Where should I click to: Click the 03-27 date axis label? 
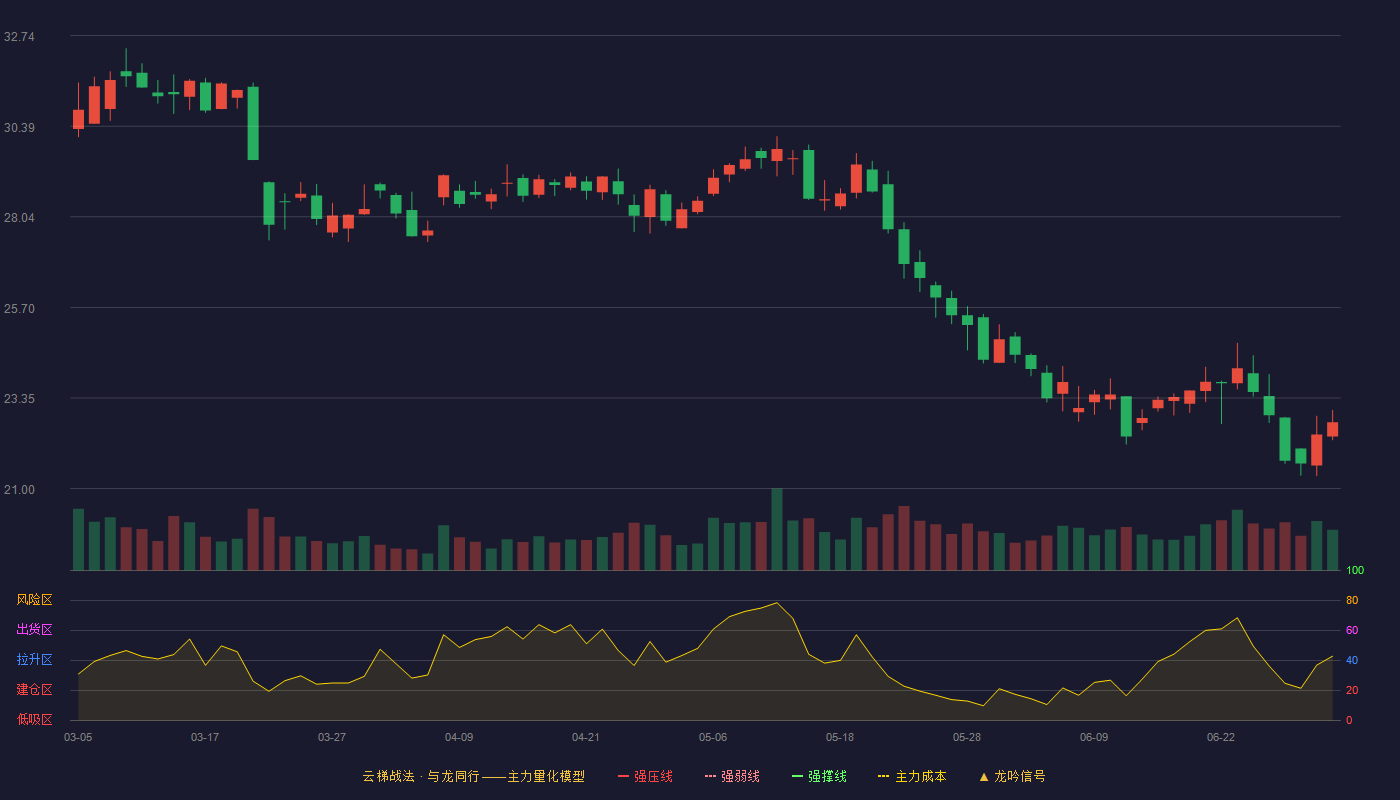332,737
